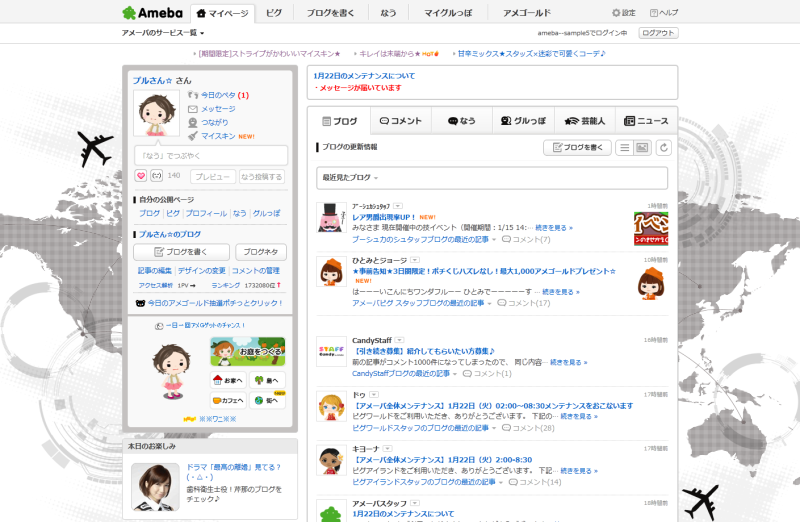This screenshot has width=800, height=522.
Task: Switch to the 芸能人 tab
Action: (585, 121)
